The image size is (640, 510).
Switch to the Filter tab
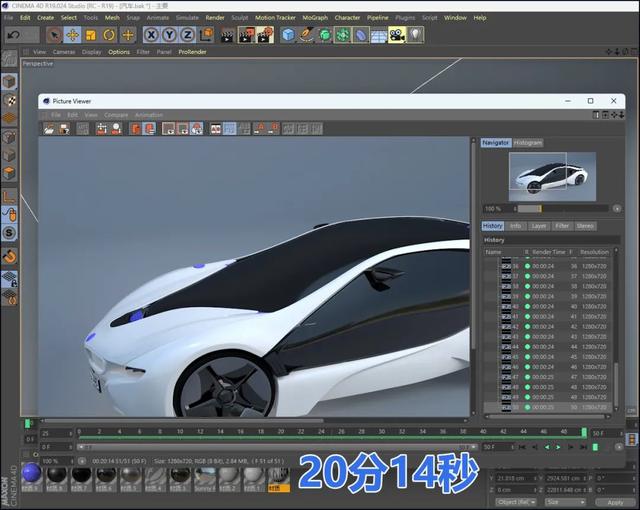(562, 226)
